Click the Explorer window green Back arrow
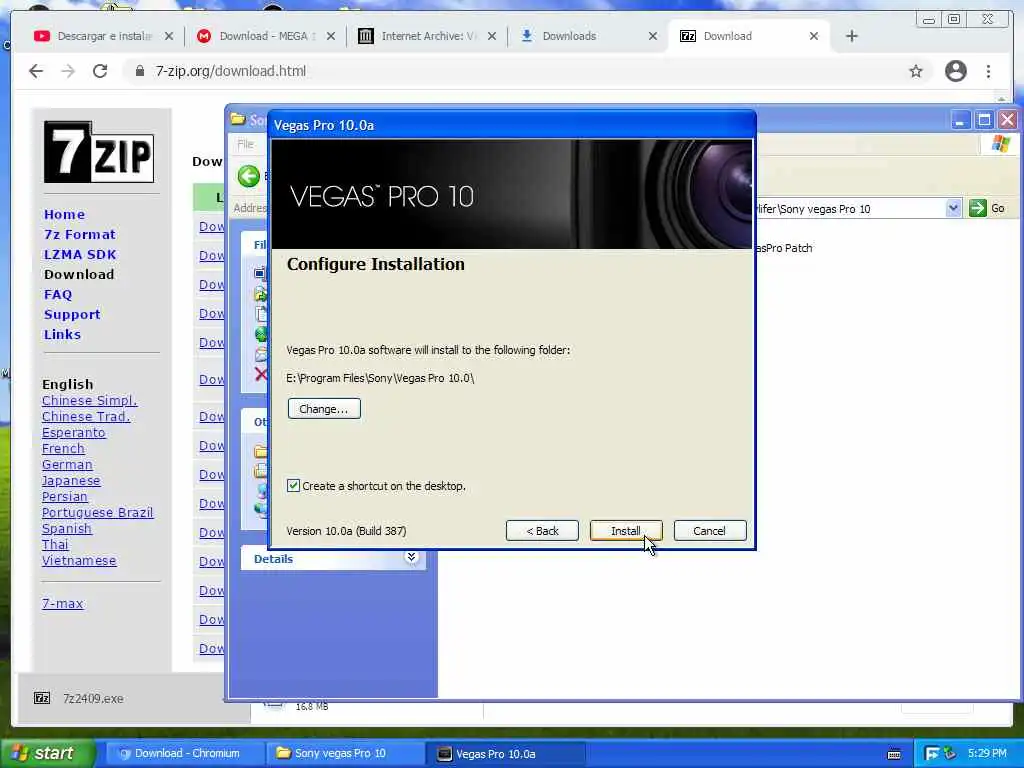The width and height of the screenshot is (1024, 768). [x=249, y=176]
